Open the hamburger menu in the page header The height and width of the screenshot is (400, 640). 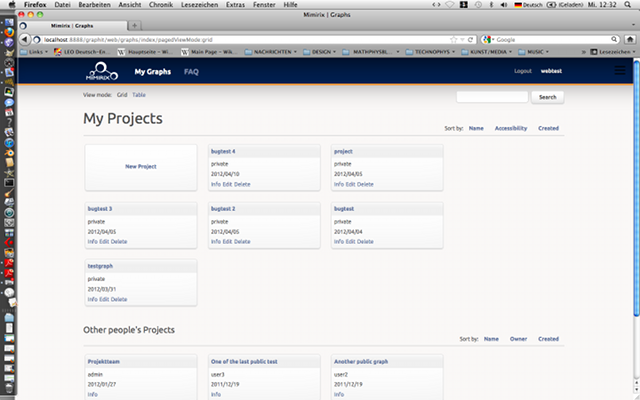(x=620, y=71)
